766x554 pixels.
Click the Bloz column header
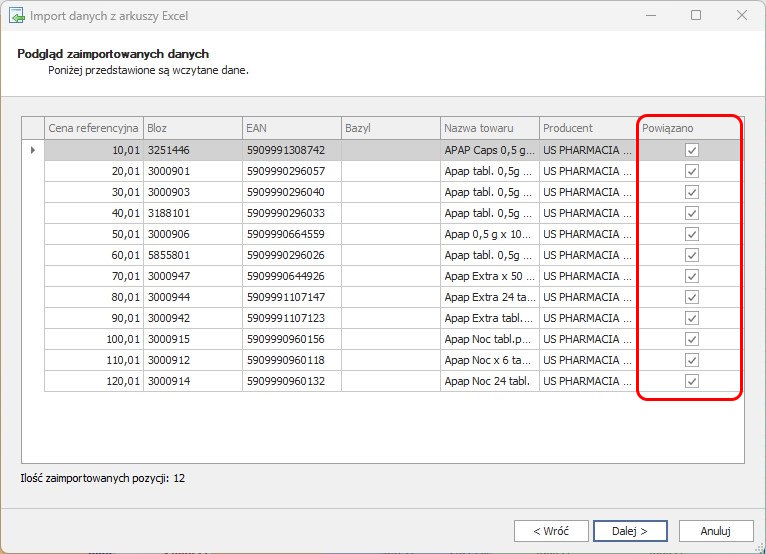click(x=192, y=128)
